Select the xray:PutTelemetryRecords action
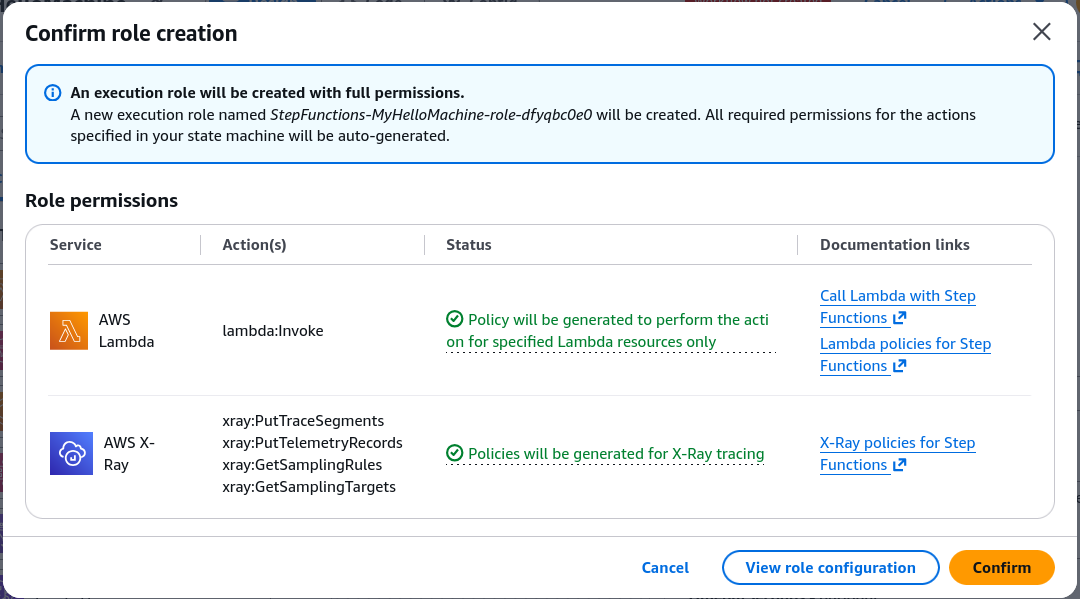 pos(312,443)
